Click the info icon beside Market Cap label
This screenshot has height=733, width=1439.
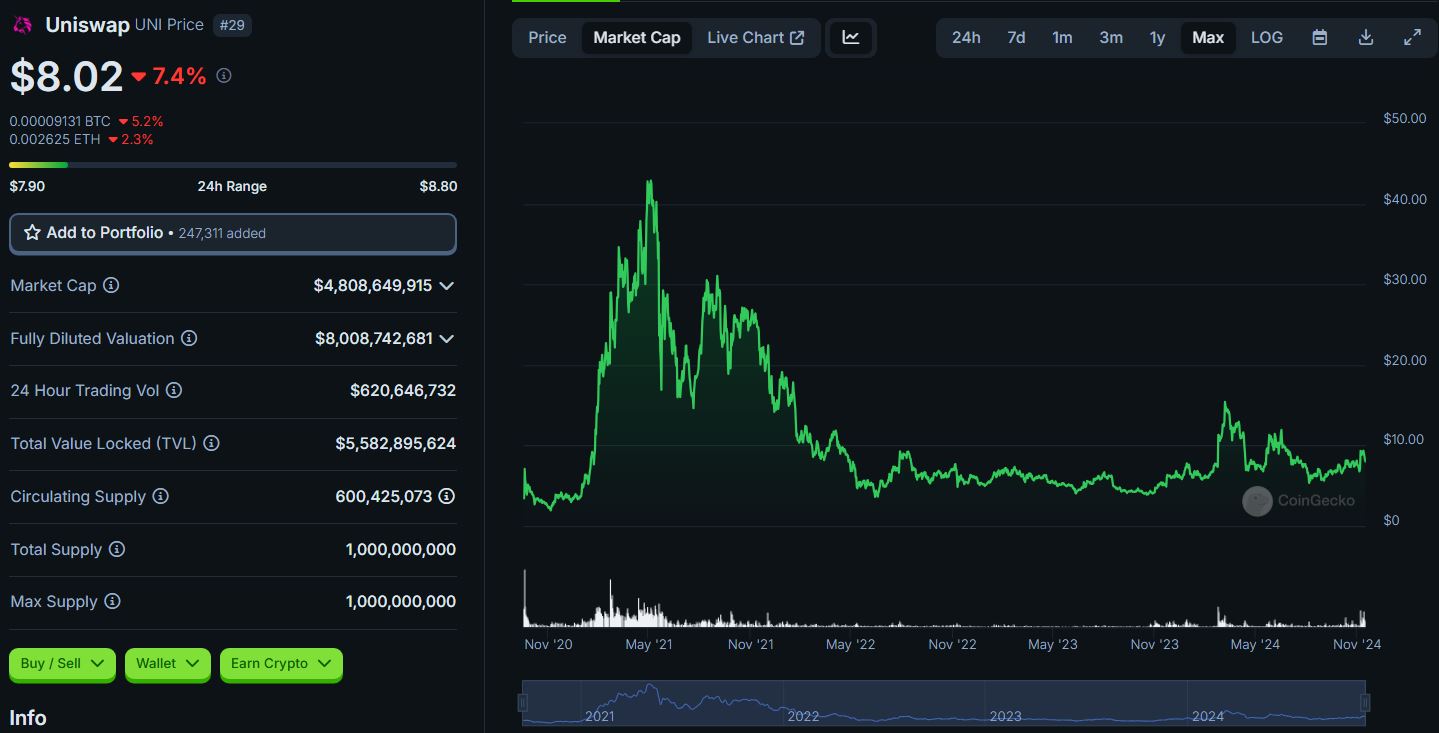(x=111, y=285)
